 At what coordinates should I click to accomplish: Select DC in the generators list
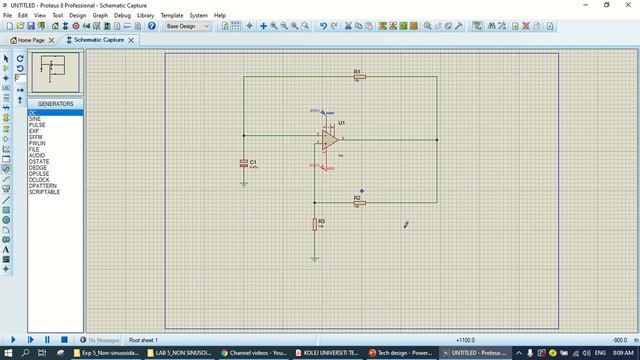click(x=56, y=113)
